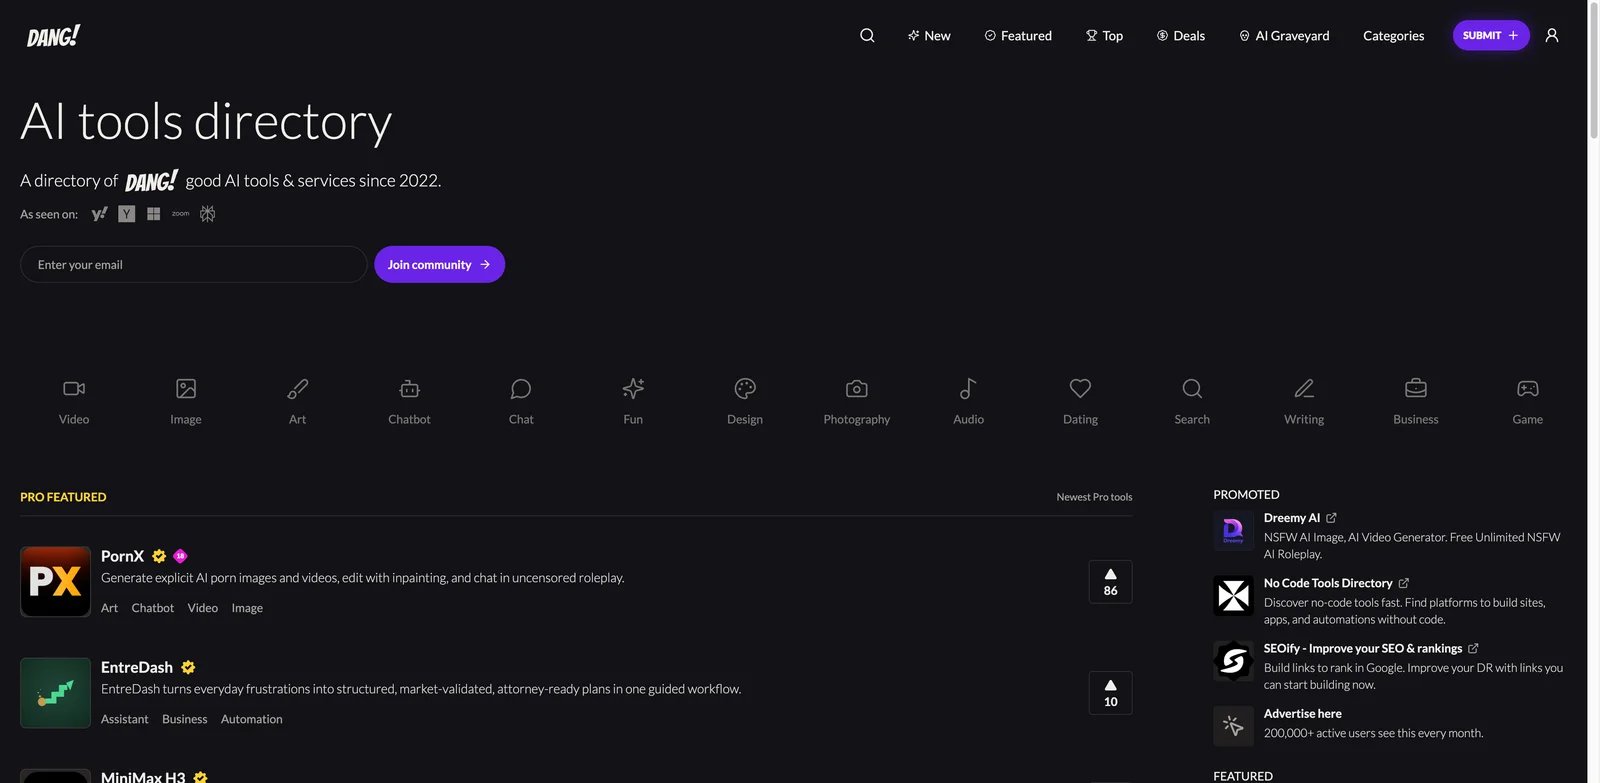1600x783 pixels.
Task: Open the Advertise here link
Action: point(1302,714)
